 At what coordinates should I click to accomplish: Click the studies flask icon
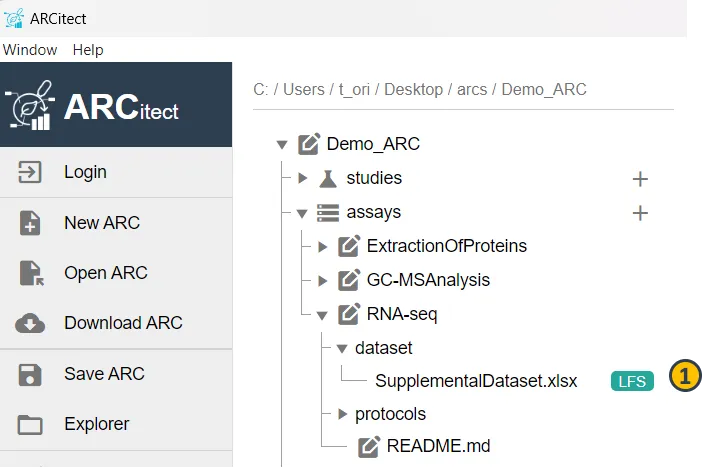327,179
